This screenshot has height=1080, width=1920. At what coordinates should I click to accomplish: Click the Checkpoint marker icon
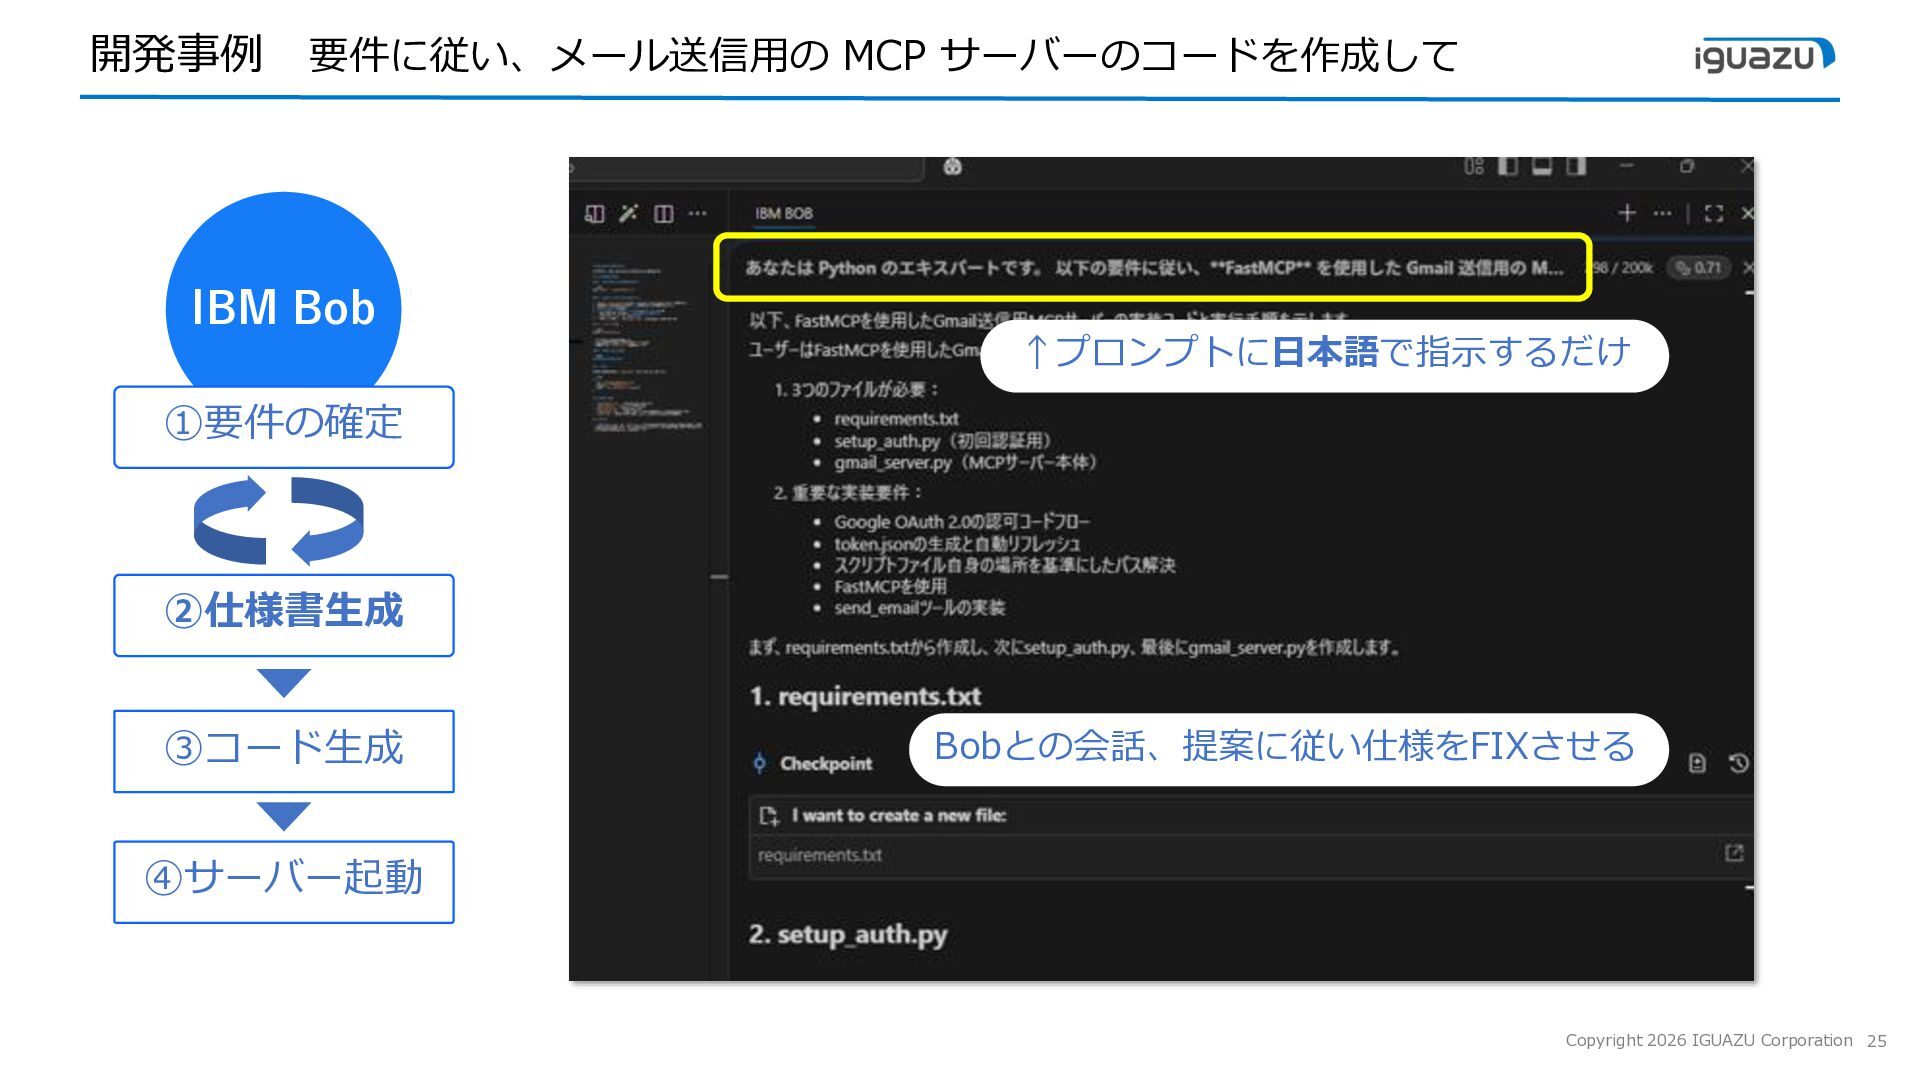click(x=759, y=763)
